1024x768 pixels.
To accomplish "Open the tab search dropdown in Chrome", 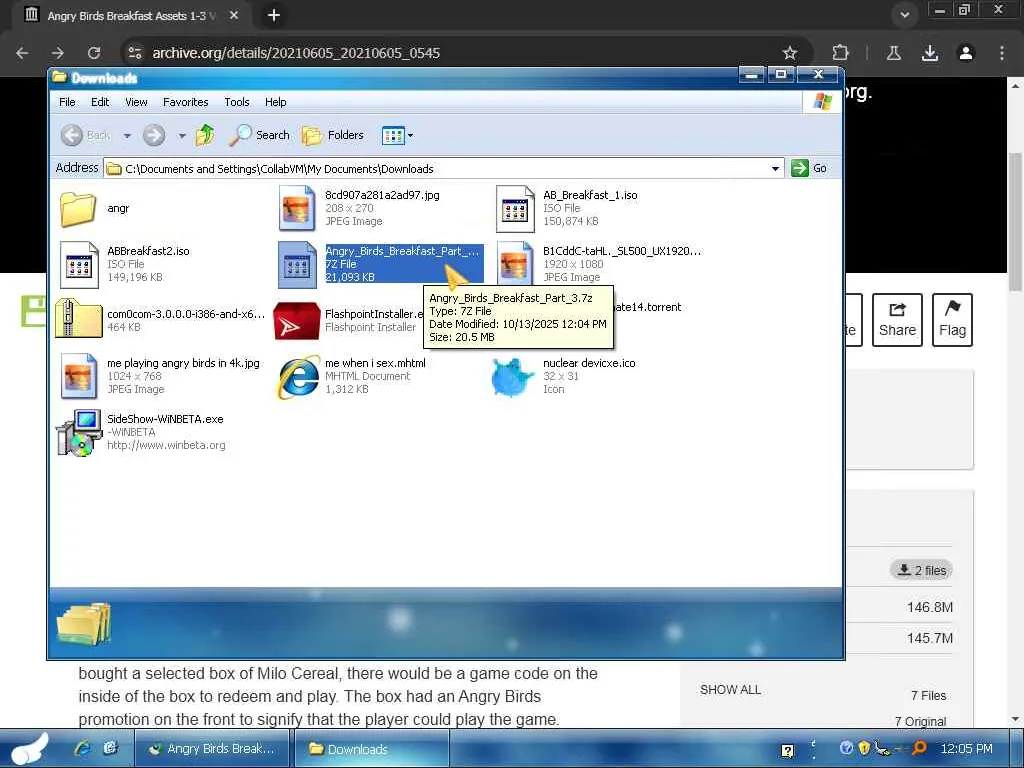I will click(904, 14).
